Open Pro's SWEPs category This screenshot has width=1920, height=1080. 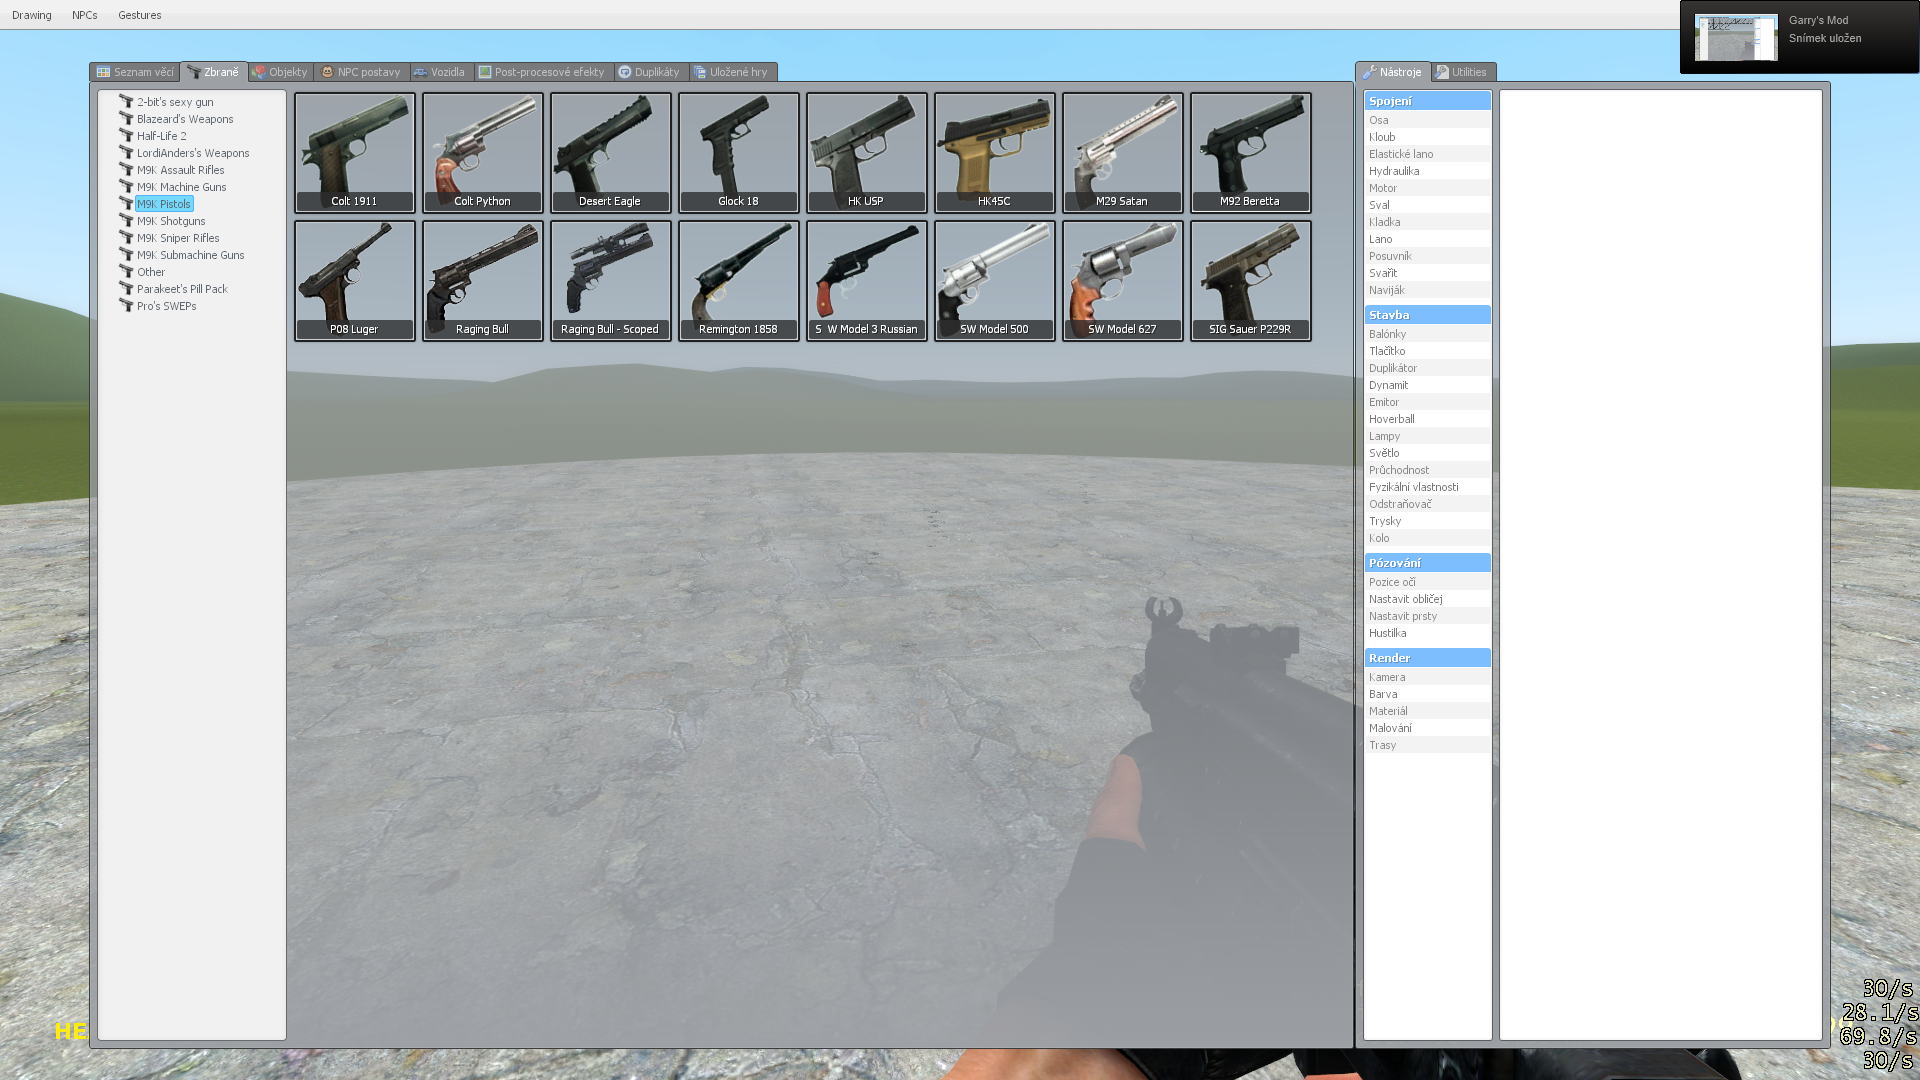[x=166, y=306]
